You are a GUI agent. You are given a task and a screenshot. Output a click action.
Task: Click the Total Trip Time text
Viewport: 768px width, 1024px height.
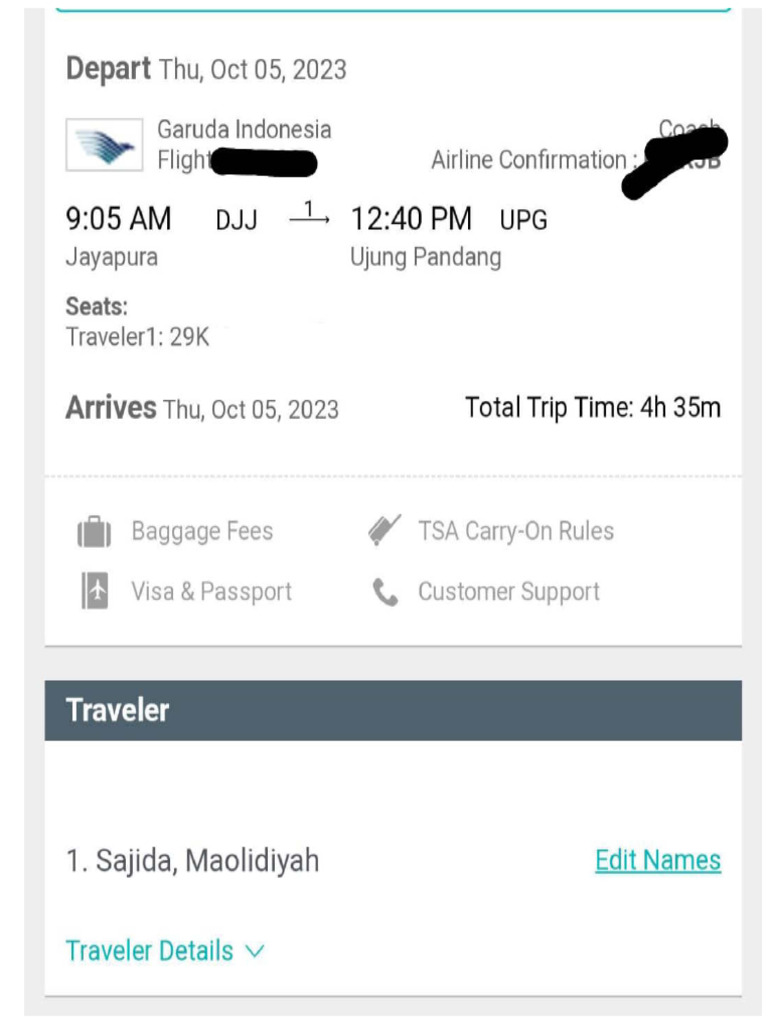593,408
